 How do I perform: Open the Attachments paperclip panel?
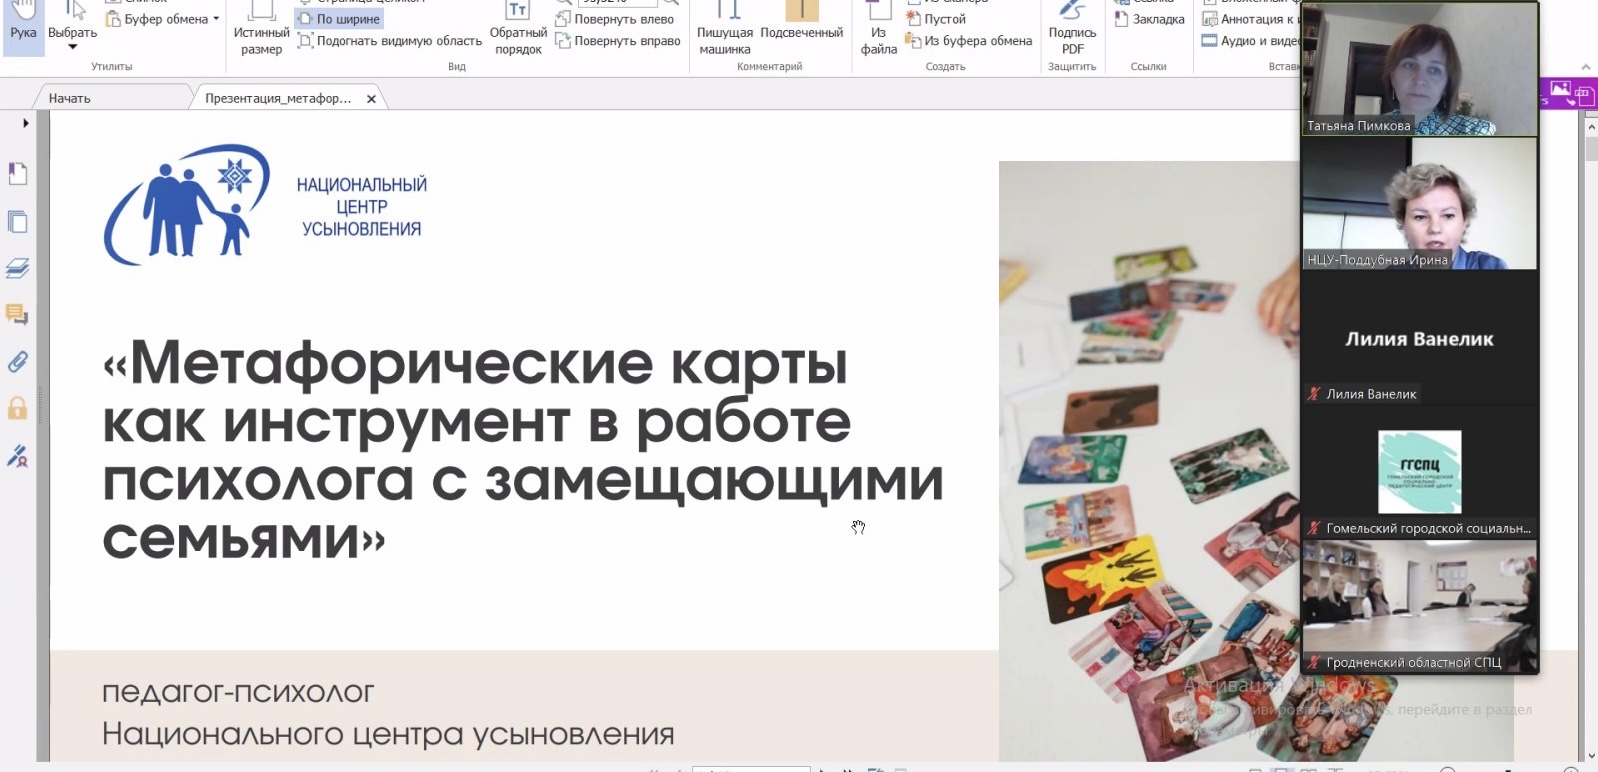18,361
